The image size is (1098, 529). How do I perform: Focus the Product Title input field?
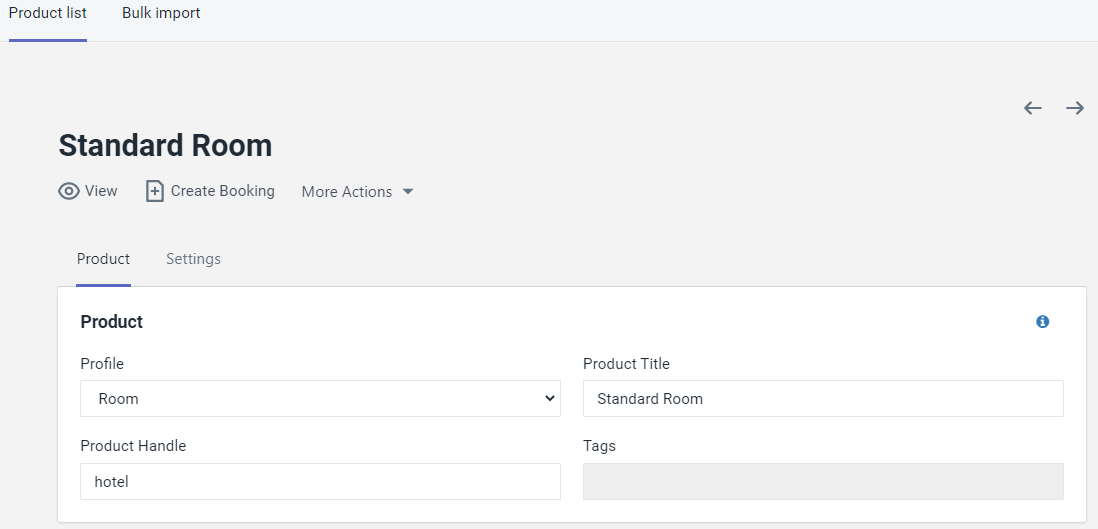823,399
